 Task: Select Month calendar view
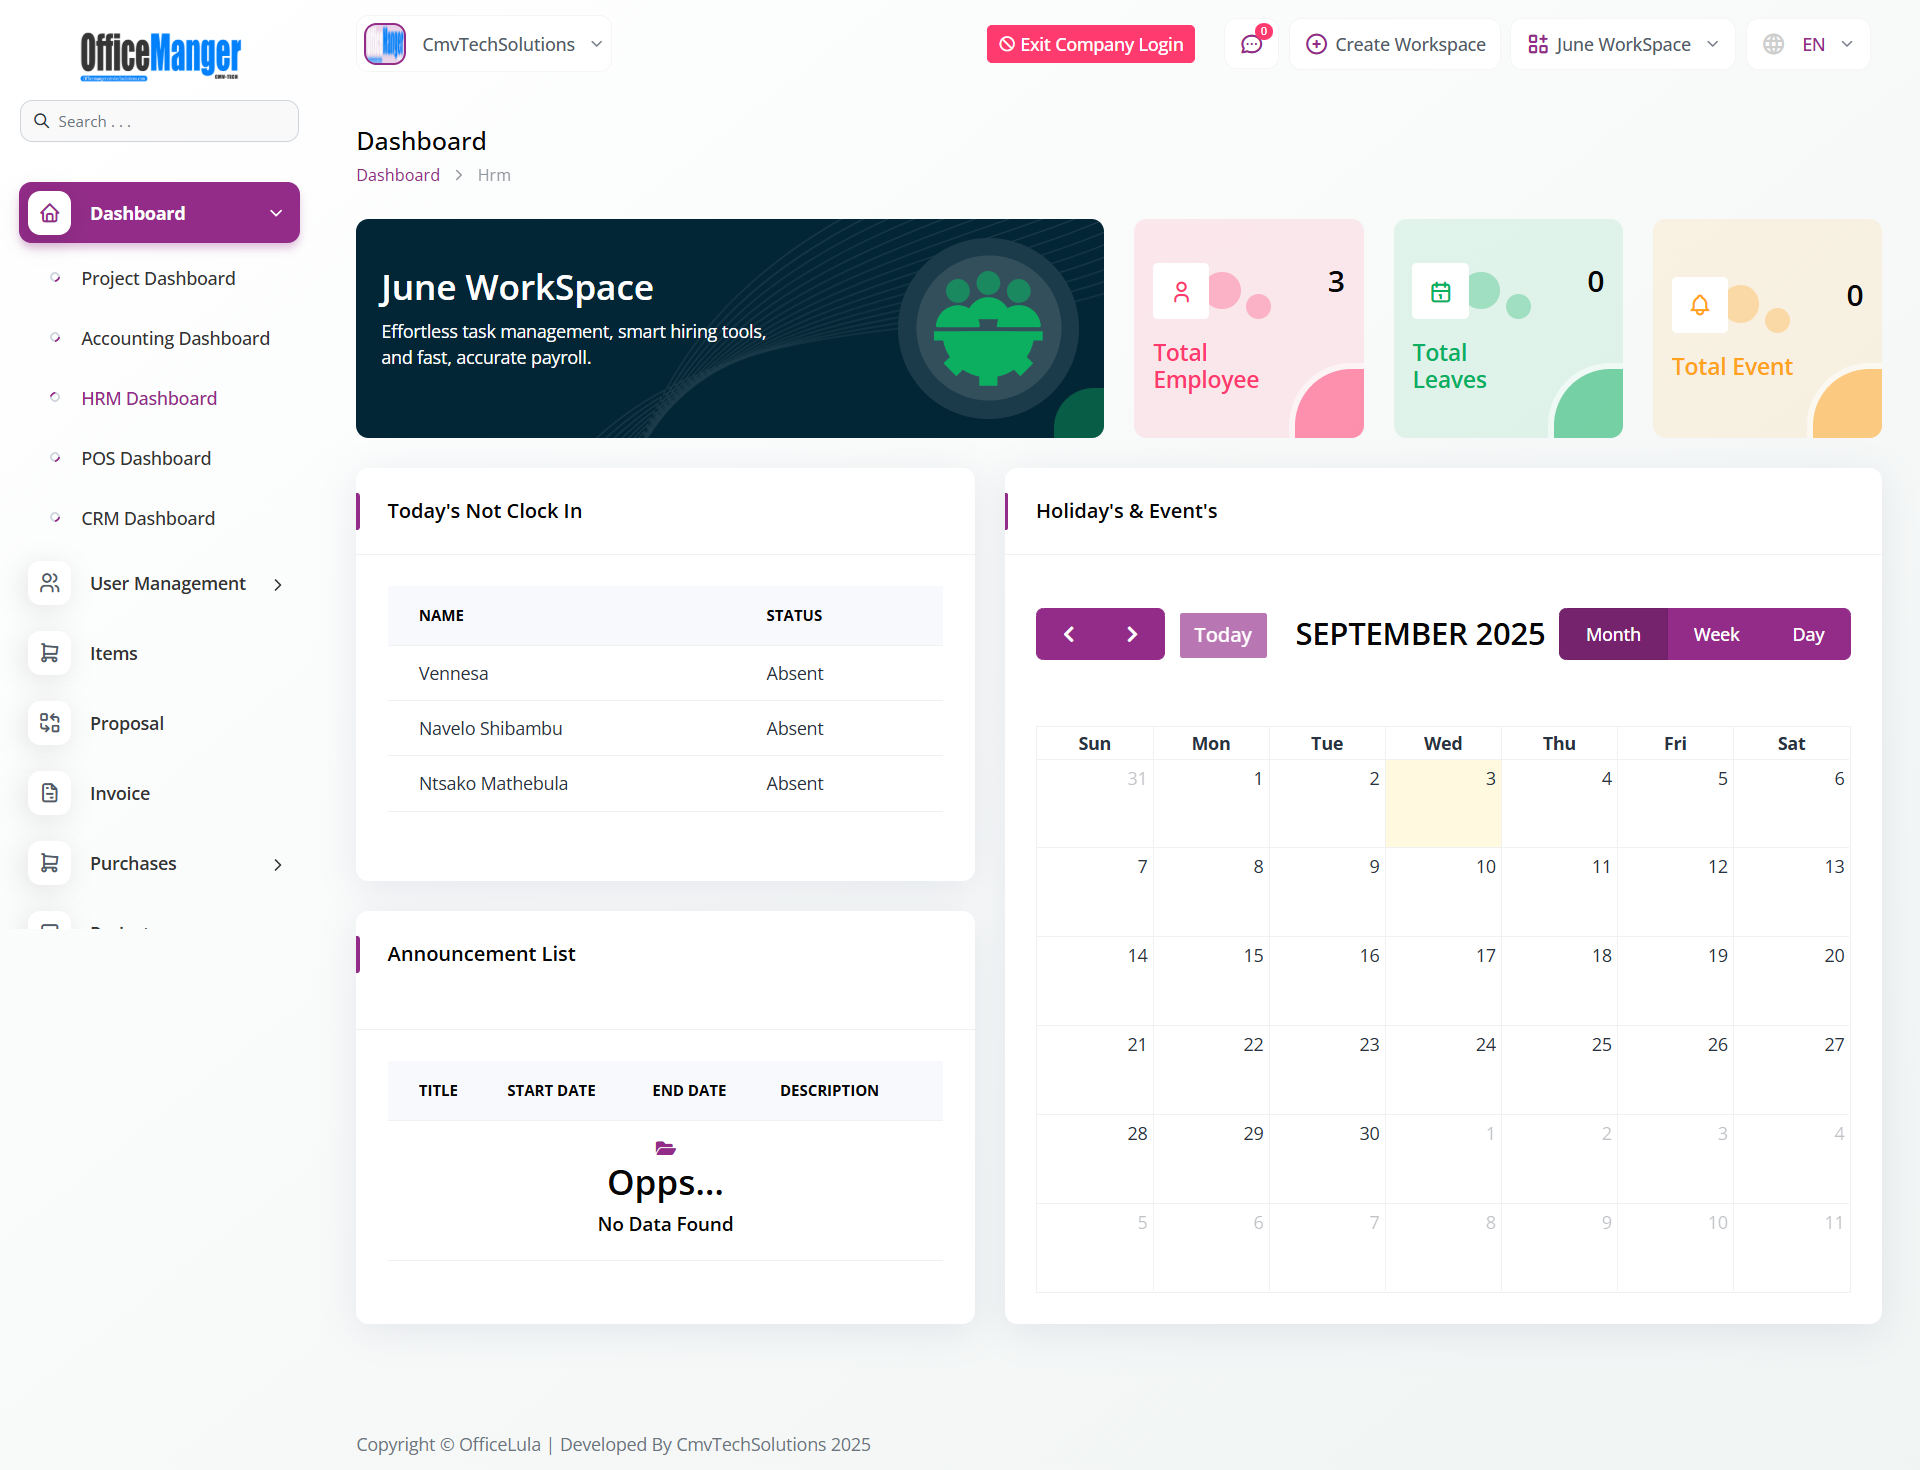1612,634
